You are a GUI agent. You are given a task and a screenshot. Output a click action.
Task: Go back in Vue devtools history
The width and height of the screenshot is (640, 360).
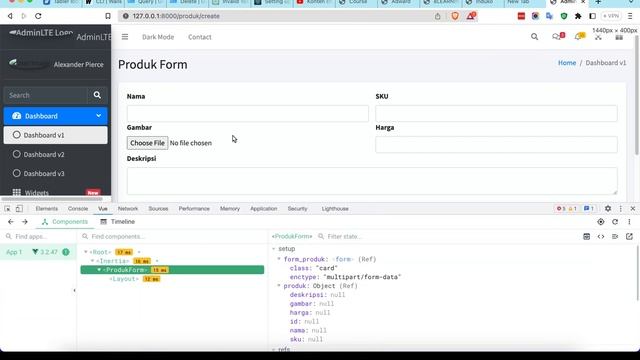[11, 222]
